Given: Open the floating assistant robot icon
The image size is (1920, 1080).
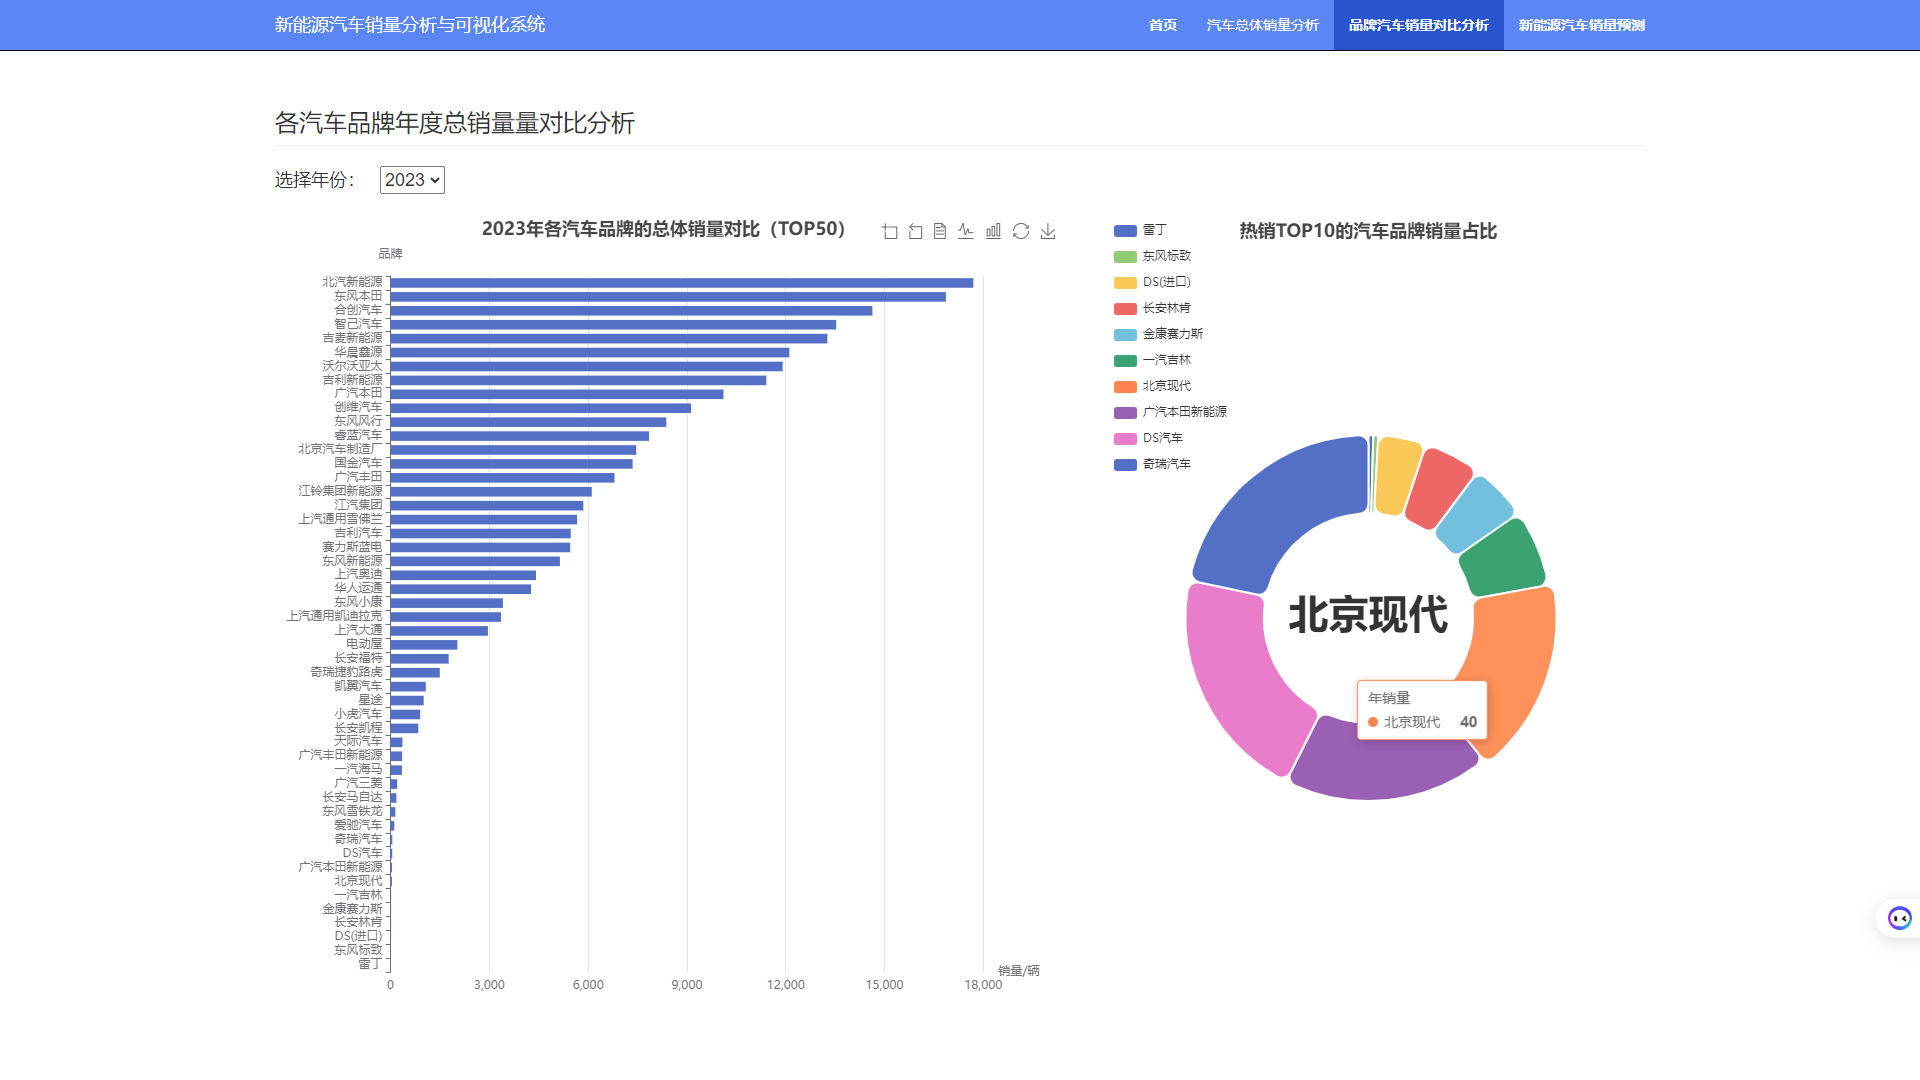Looking at the screenshot, I should [1899, 918].
